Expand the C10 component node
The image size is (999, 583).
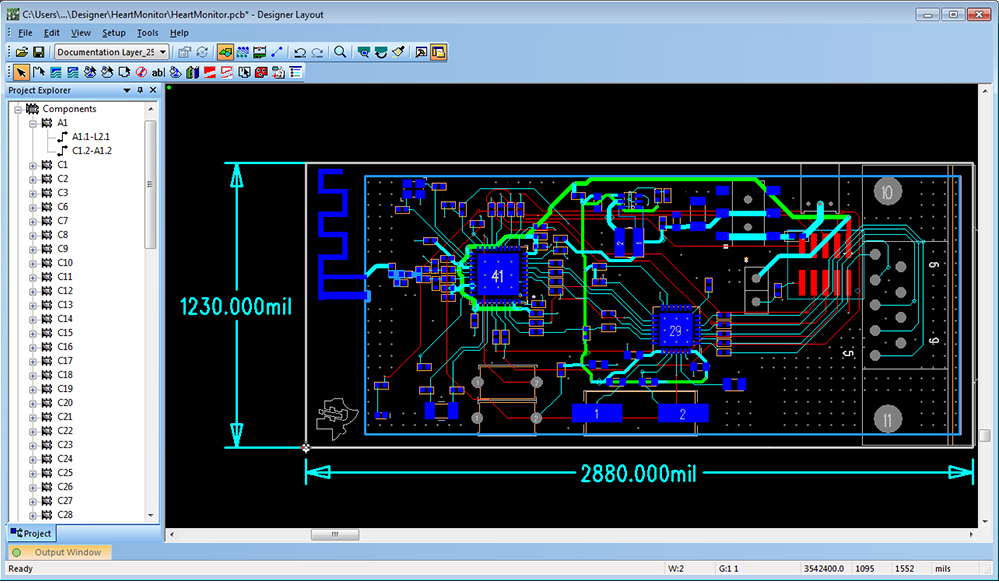(x=32, y=264)
